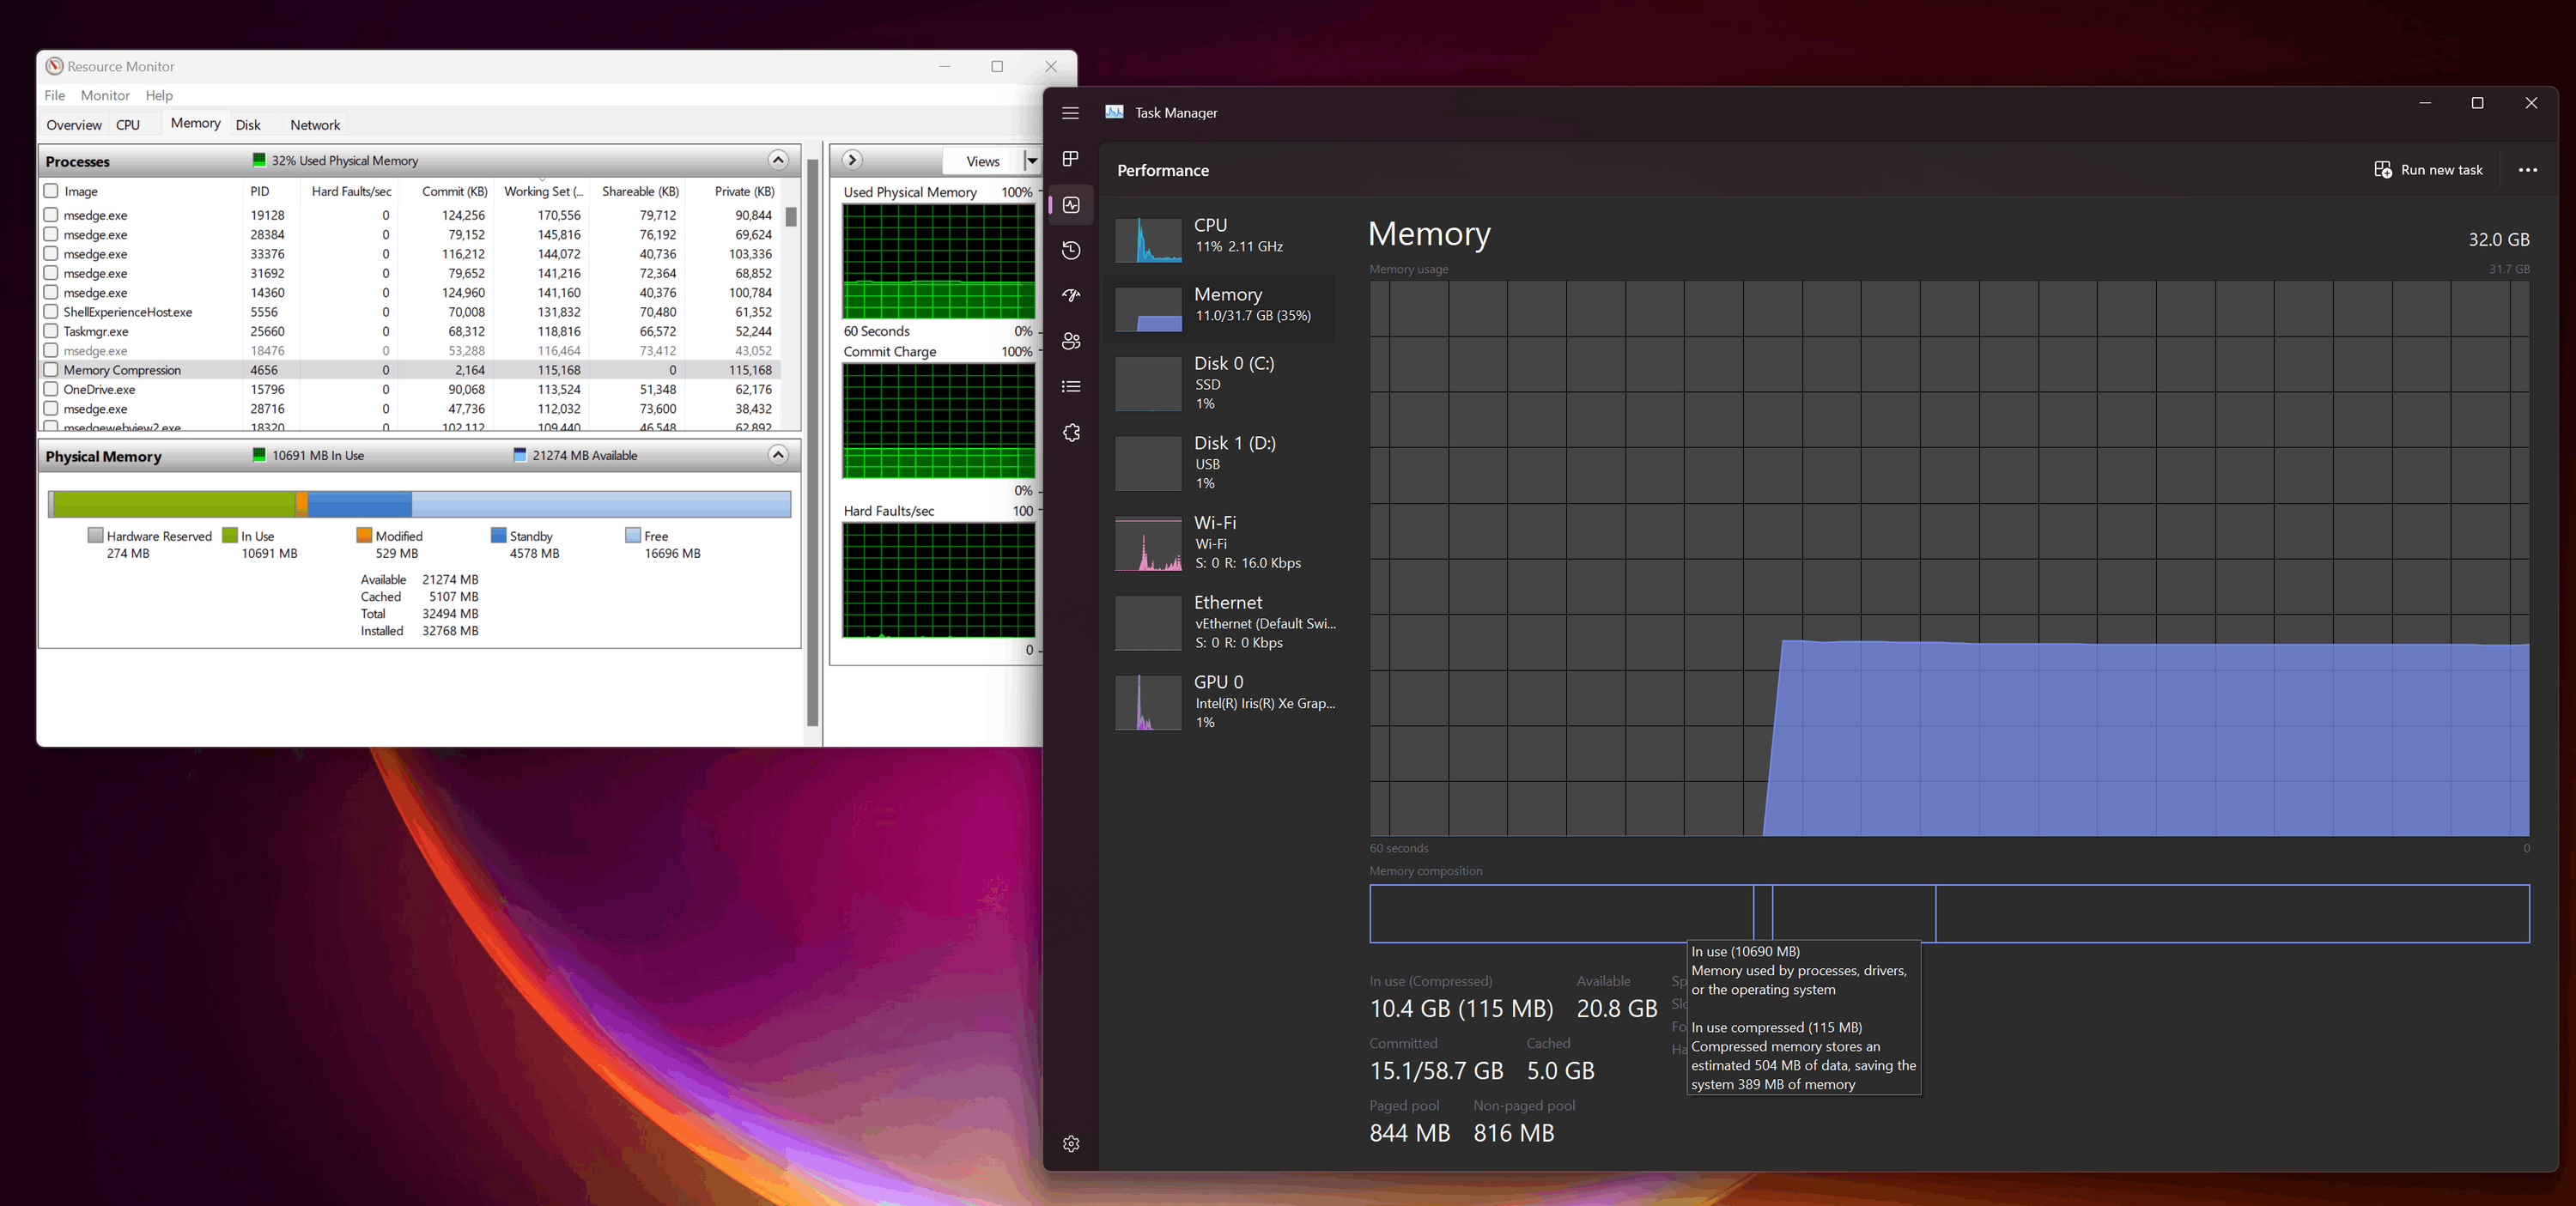Switch to Overview tab
Image resolution: width=2576 pixels, height=1206 pixels.
click(x=74, y=125)
